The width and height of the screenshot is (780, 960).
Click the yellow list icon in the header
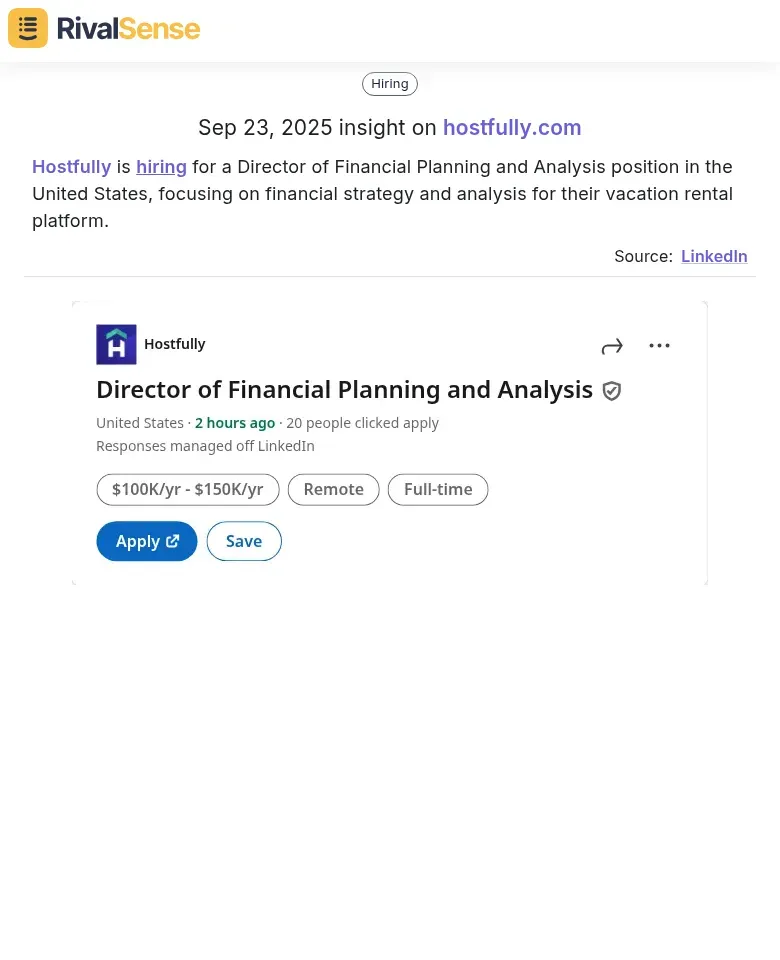tap(27, 27)
